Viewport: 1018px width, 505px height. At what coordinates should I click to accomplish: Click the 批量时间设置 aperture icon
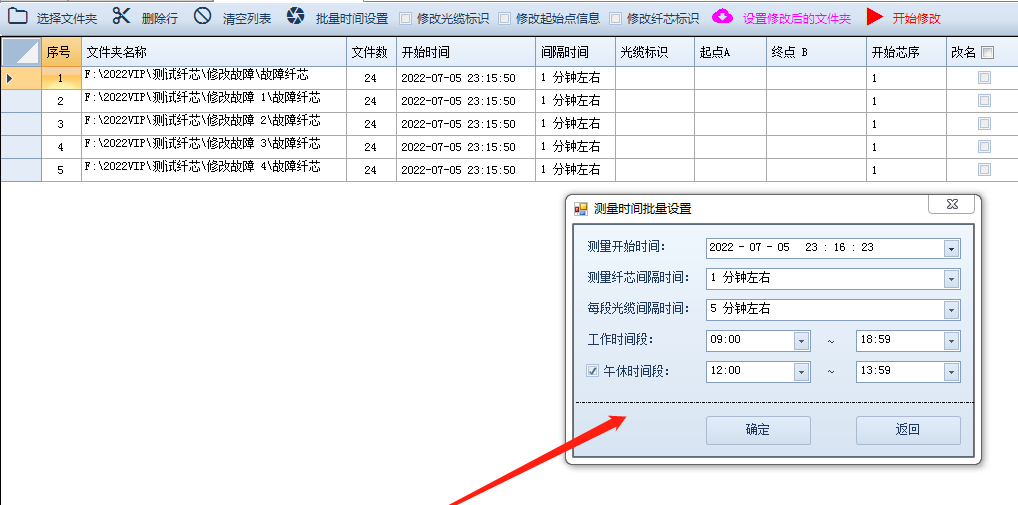click(x=296, y=16)
